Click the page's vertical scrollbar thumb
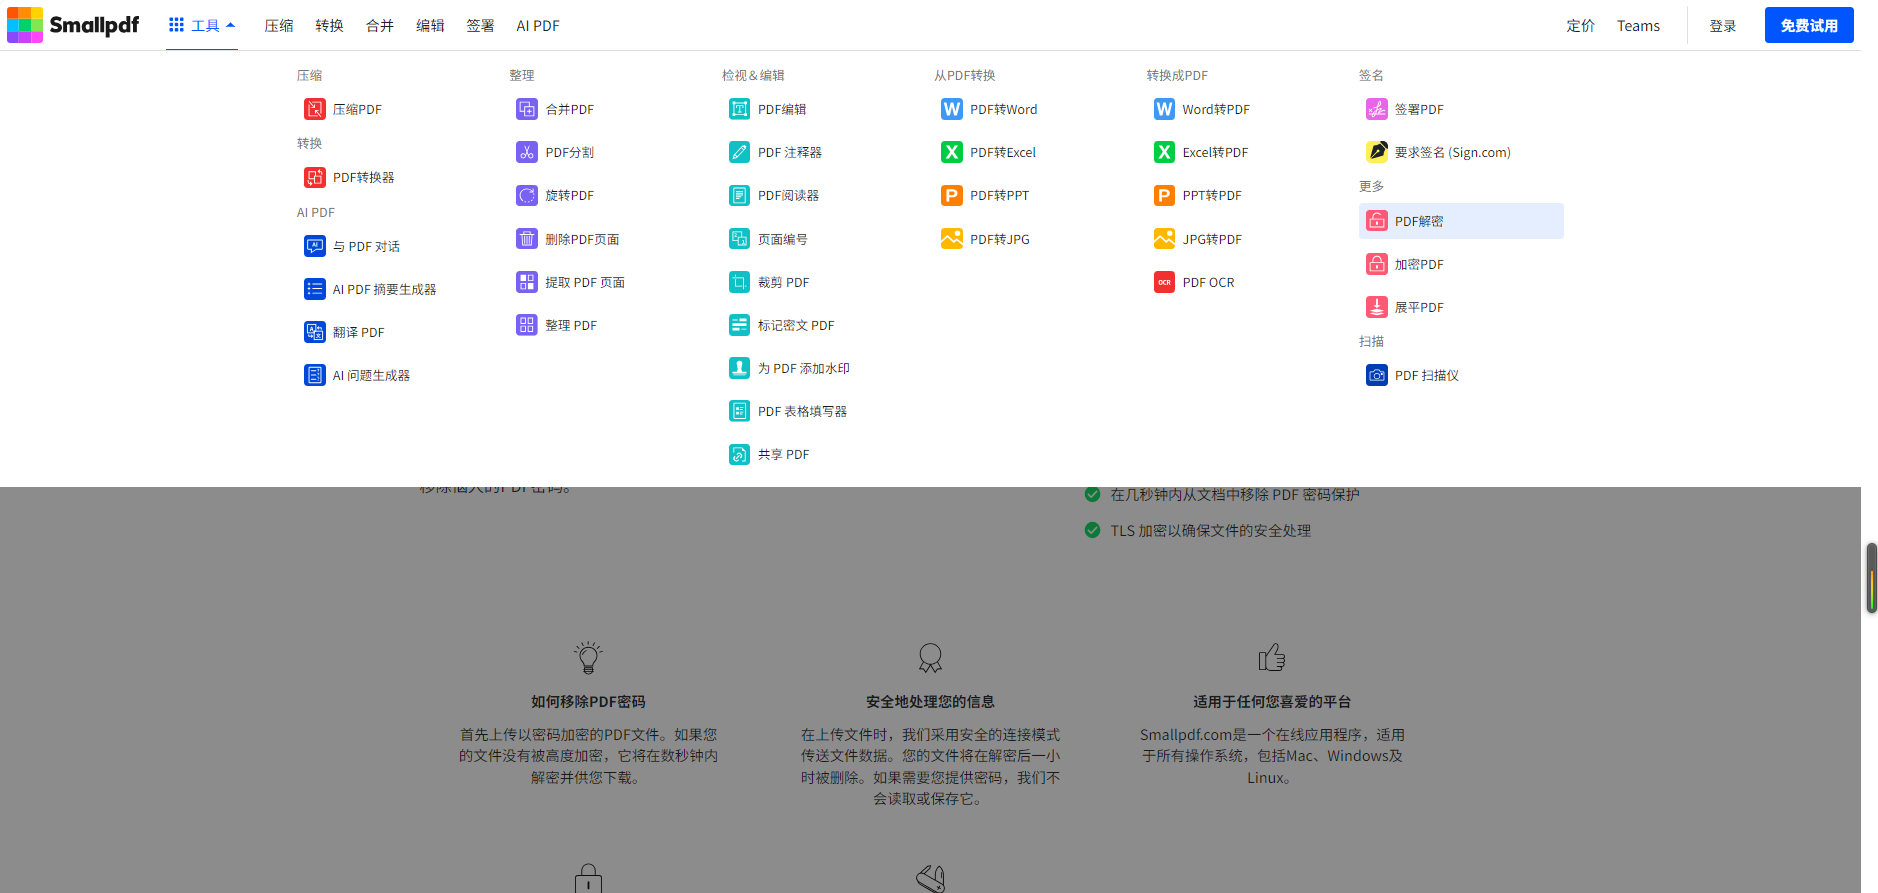The height and width of the screenshot is (893, 1878). [1871, 578]
